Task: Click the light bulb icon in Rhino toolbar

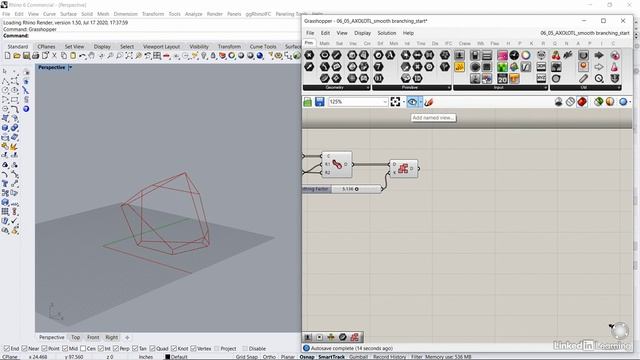Action: point(204,56)
